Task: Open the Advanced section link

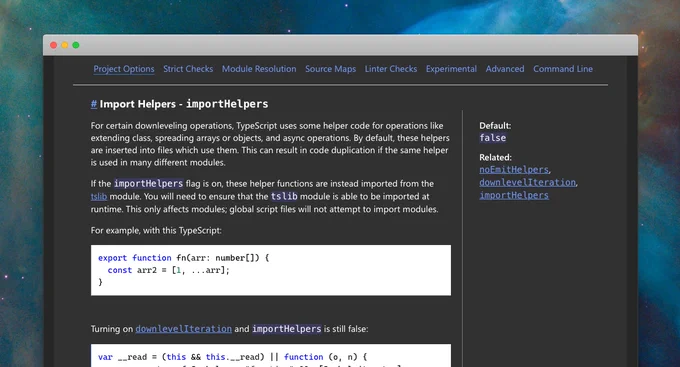Action: pos(505,69)
